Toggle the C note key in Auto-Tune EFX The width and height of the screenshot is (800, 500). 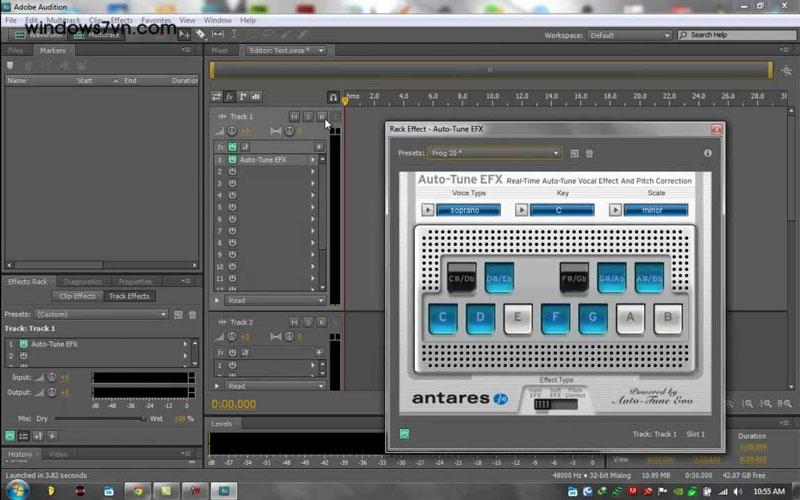[x=442, y=318]
